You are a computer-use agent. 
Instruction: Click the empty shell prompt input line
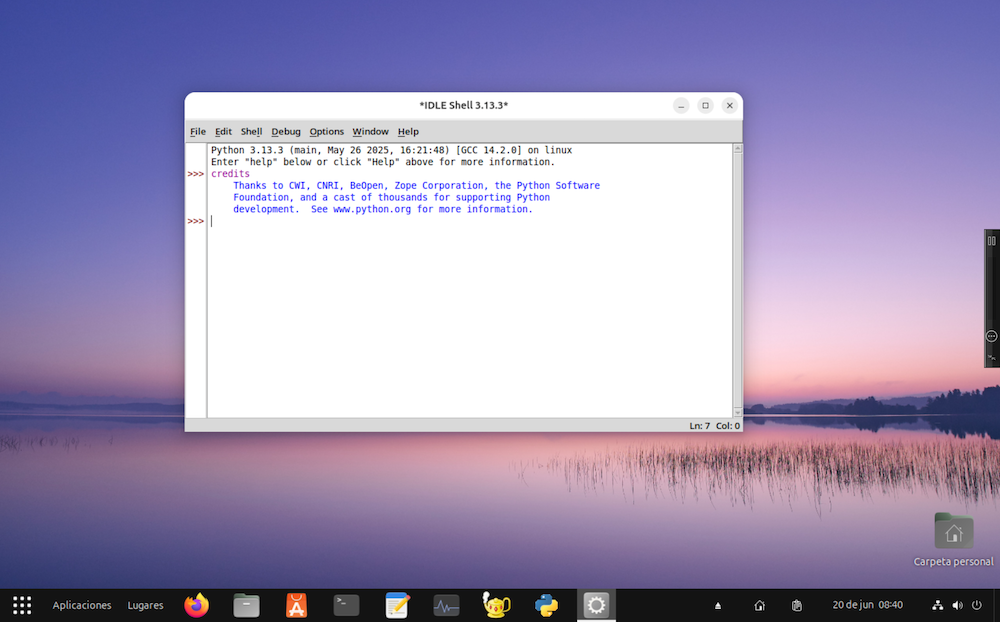click(x=400, y=221)
